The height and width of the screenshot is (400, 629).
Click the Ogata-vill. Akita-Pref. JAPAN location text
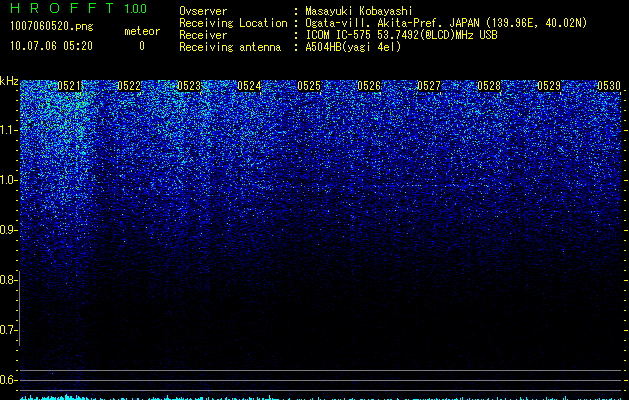point(446,23)
